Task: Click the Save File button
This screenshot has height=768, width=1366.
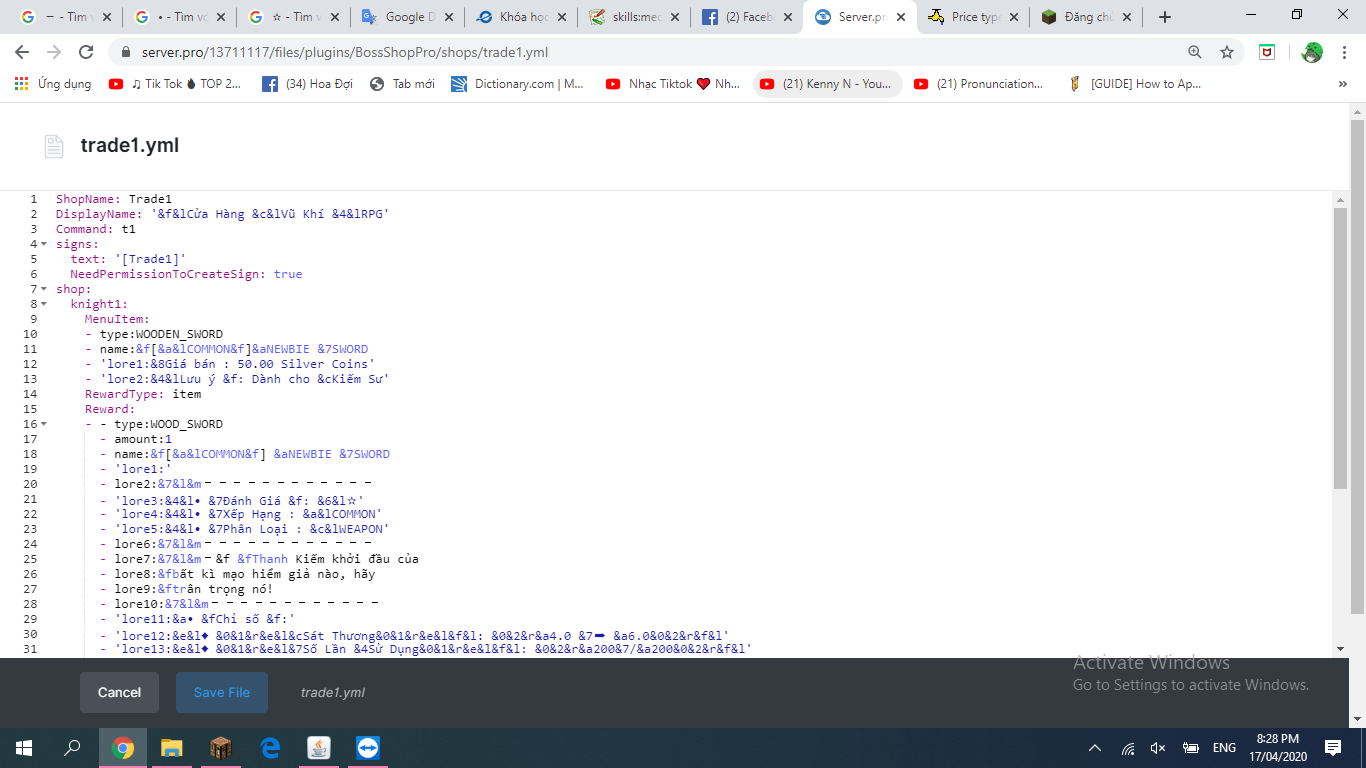Action: [x=222, y=692]
